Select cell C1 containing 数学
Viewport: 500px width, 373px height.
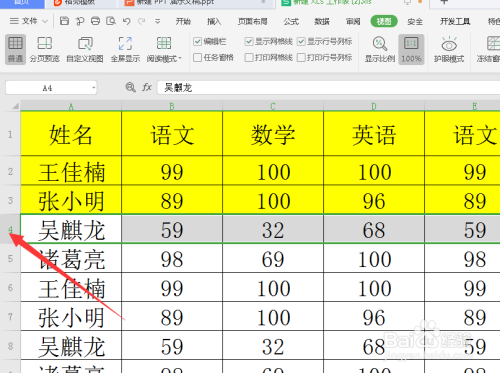pos(273,134)
